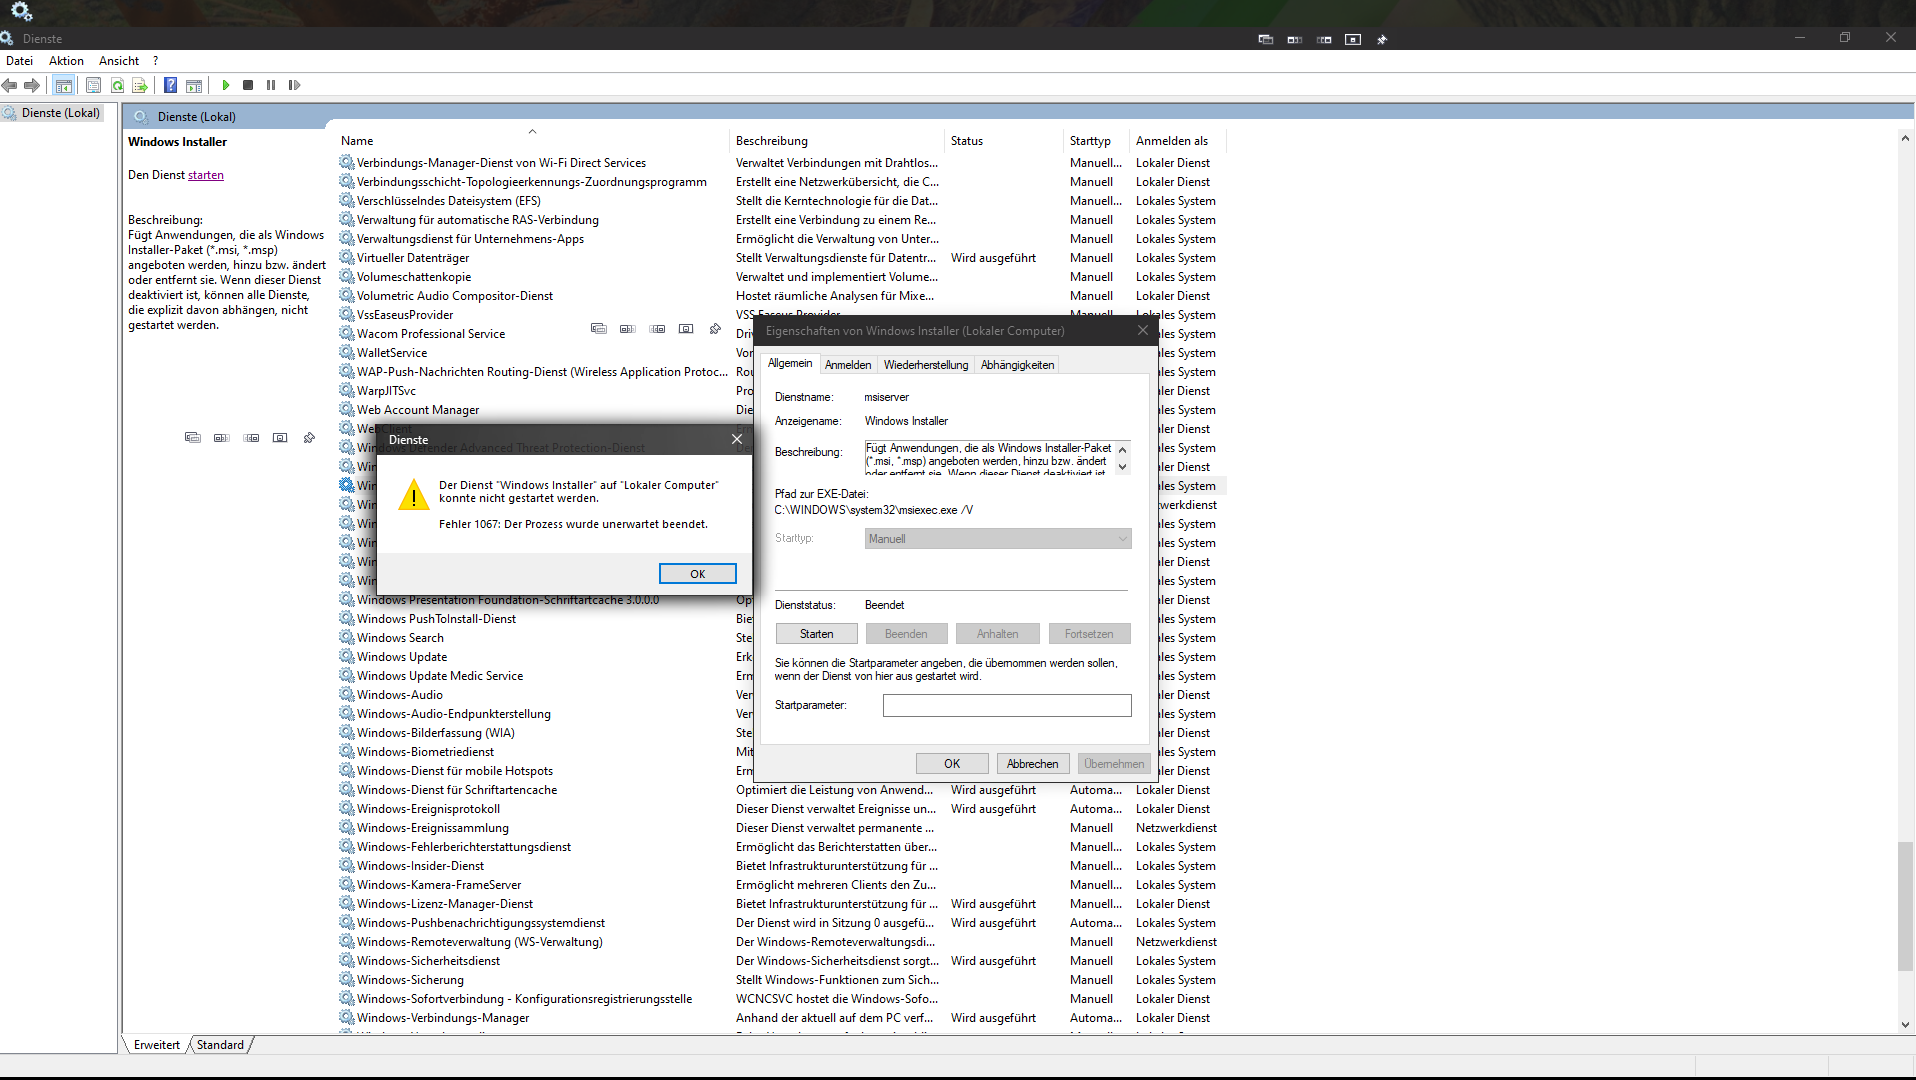The width and height of the screenshot is (1916, 1080).
Task: Click the Forward arrow in the toolbar
Action: click(32, 85)
